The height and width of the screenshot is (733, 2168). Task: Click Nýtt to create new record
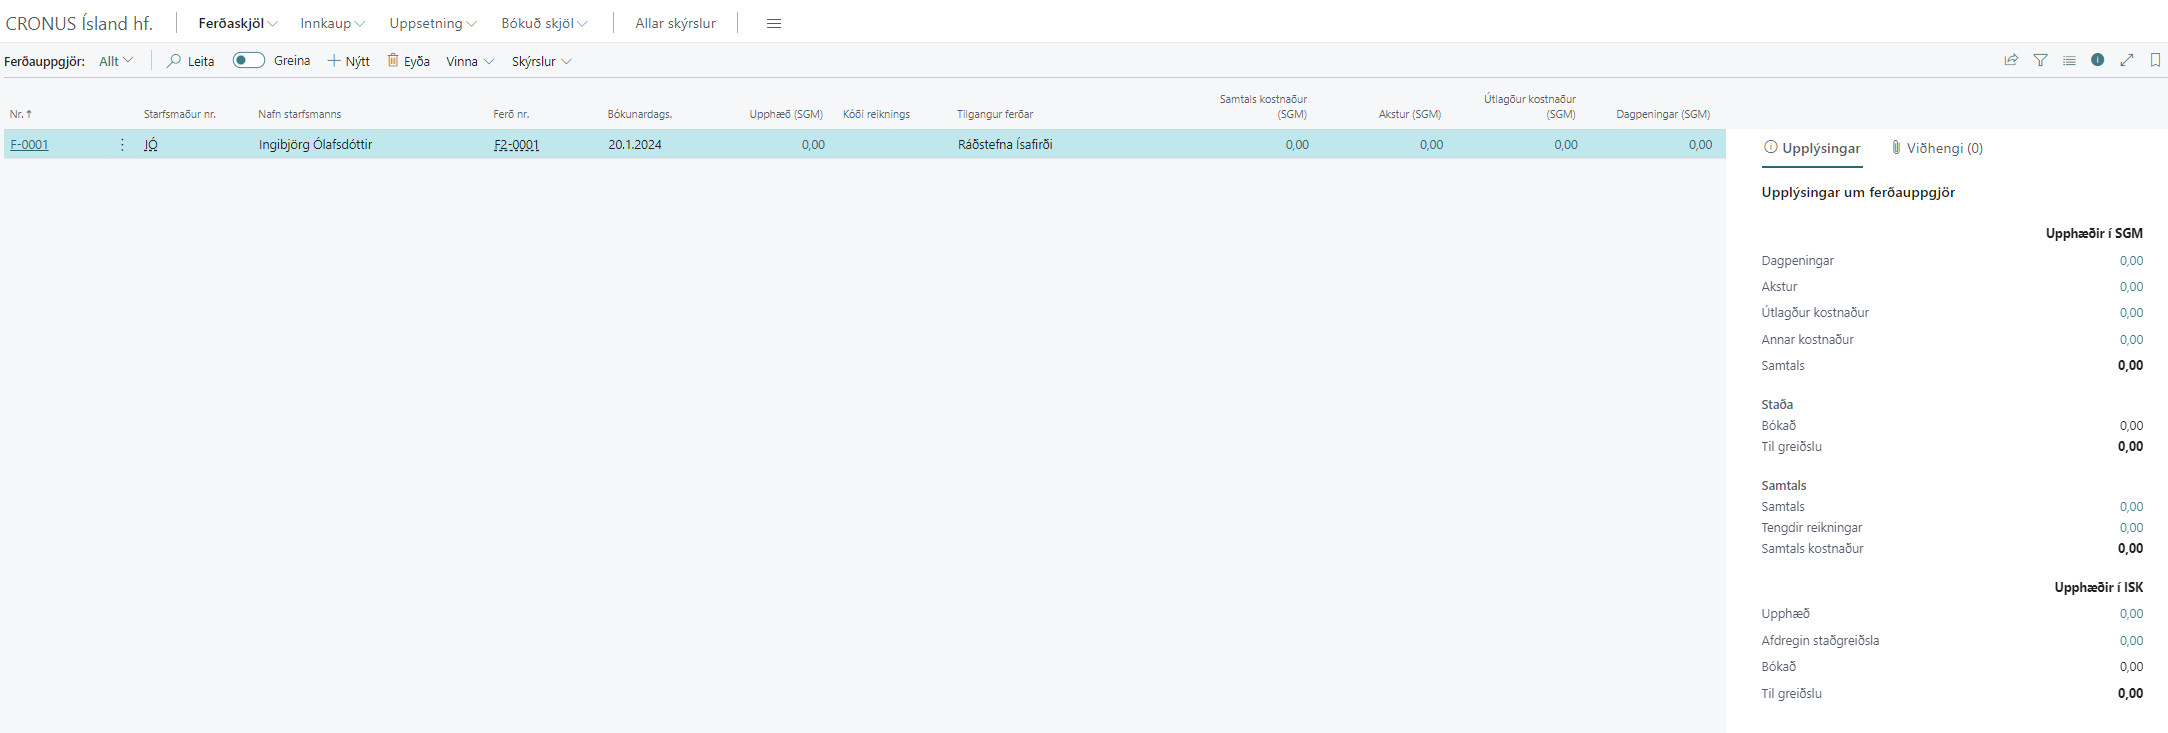[x=349, y=61]
